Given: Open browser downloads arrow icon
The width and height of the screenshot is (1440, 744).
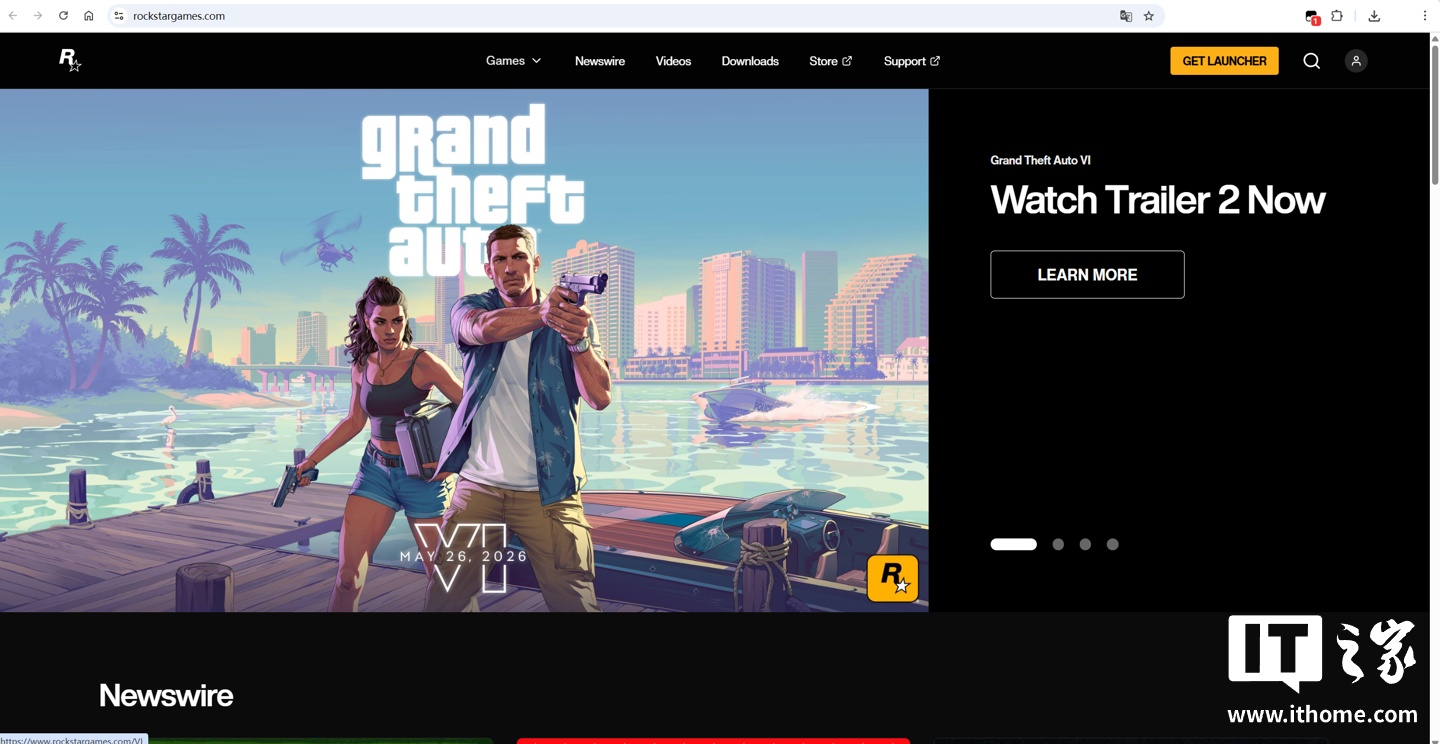Looking at the screenshot, I should [x=1374, y=16].
